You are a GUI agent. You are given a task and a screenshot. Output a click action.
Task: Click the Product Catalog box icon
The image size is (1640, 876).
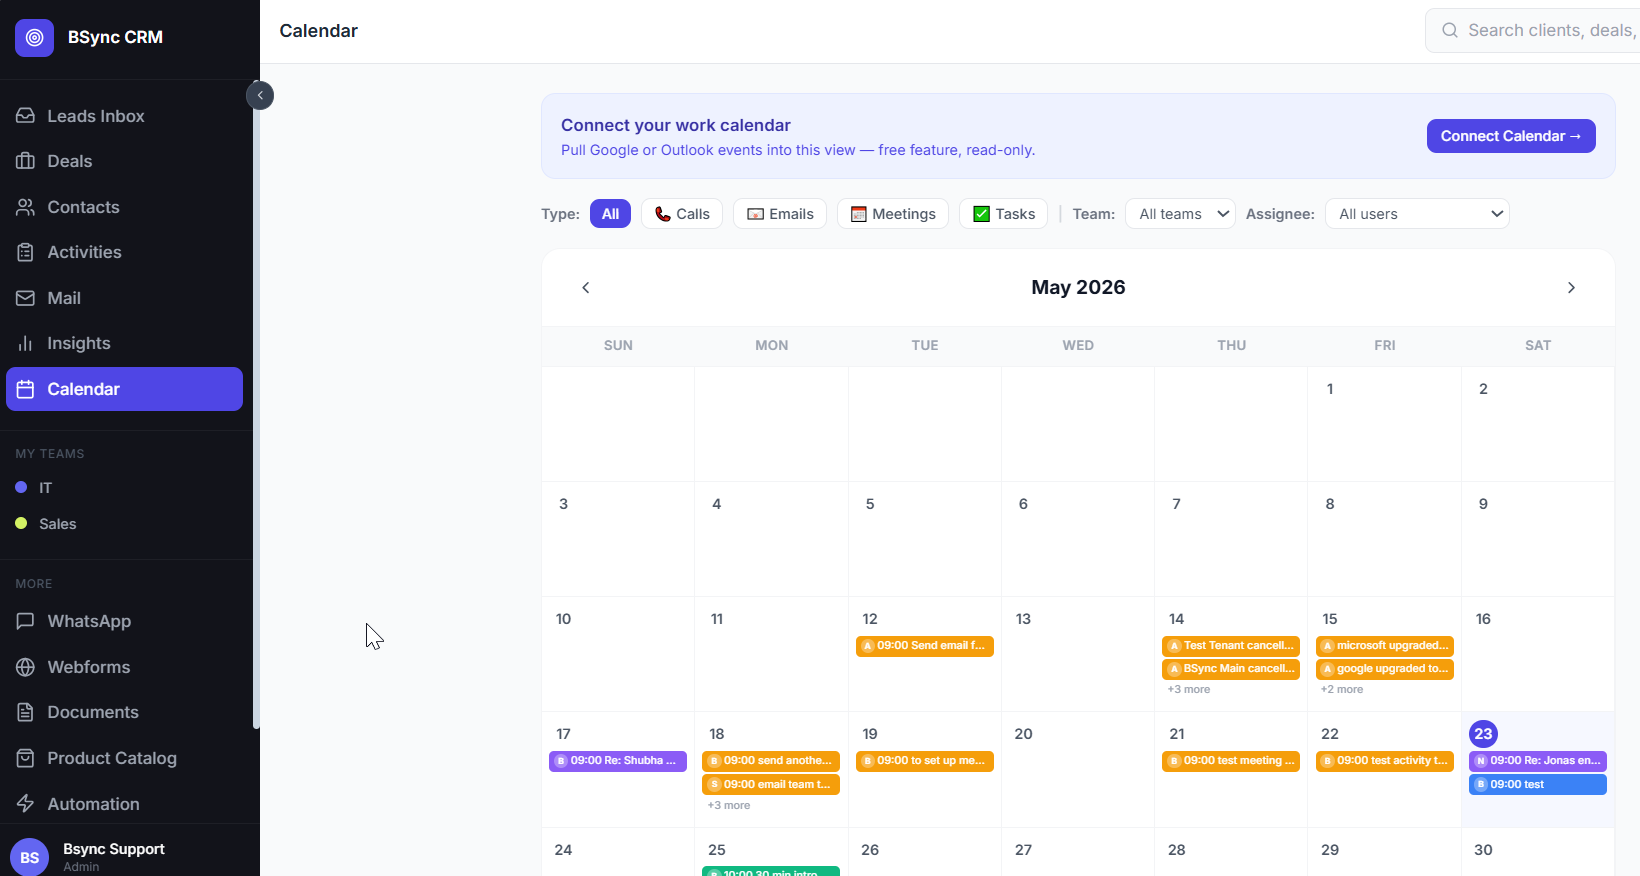click(26, 758)
